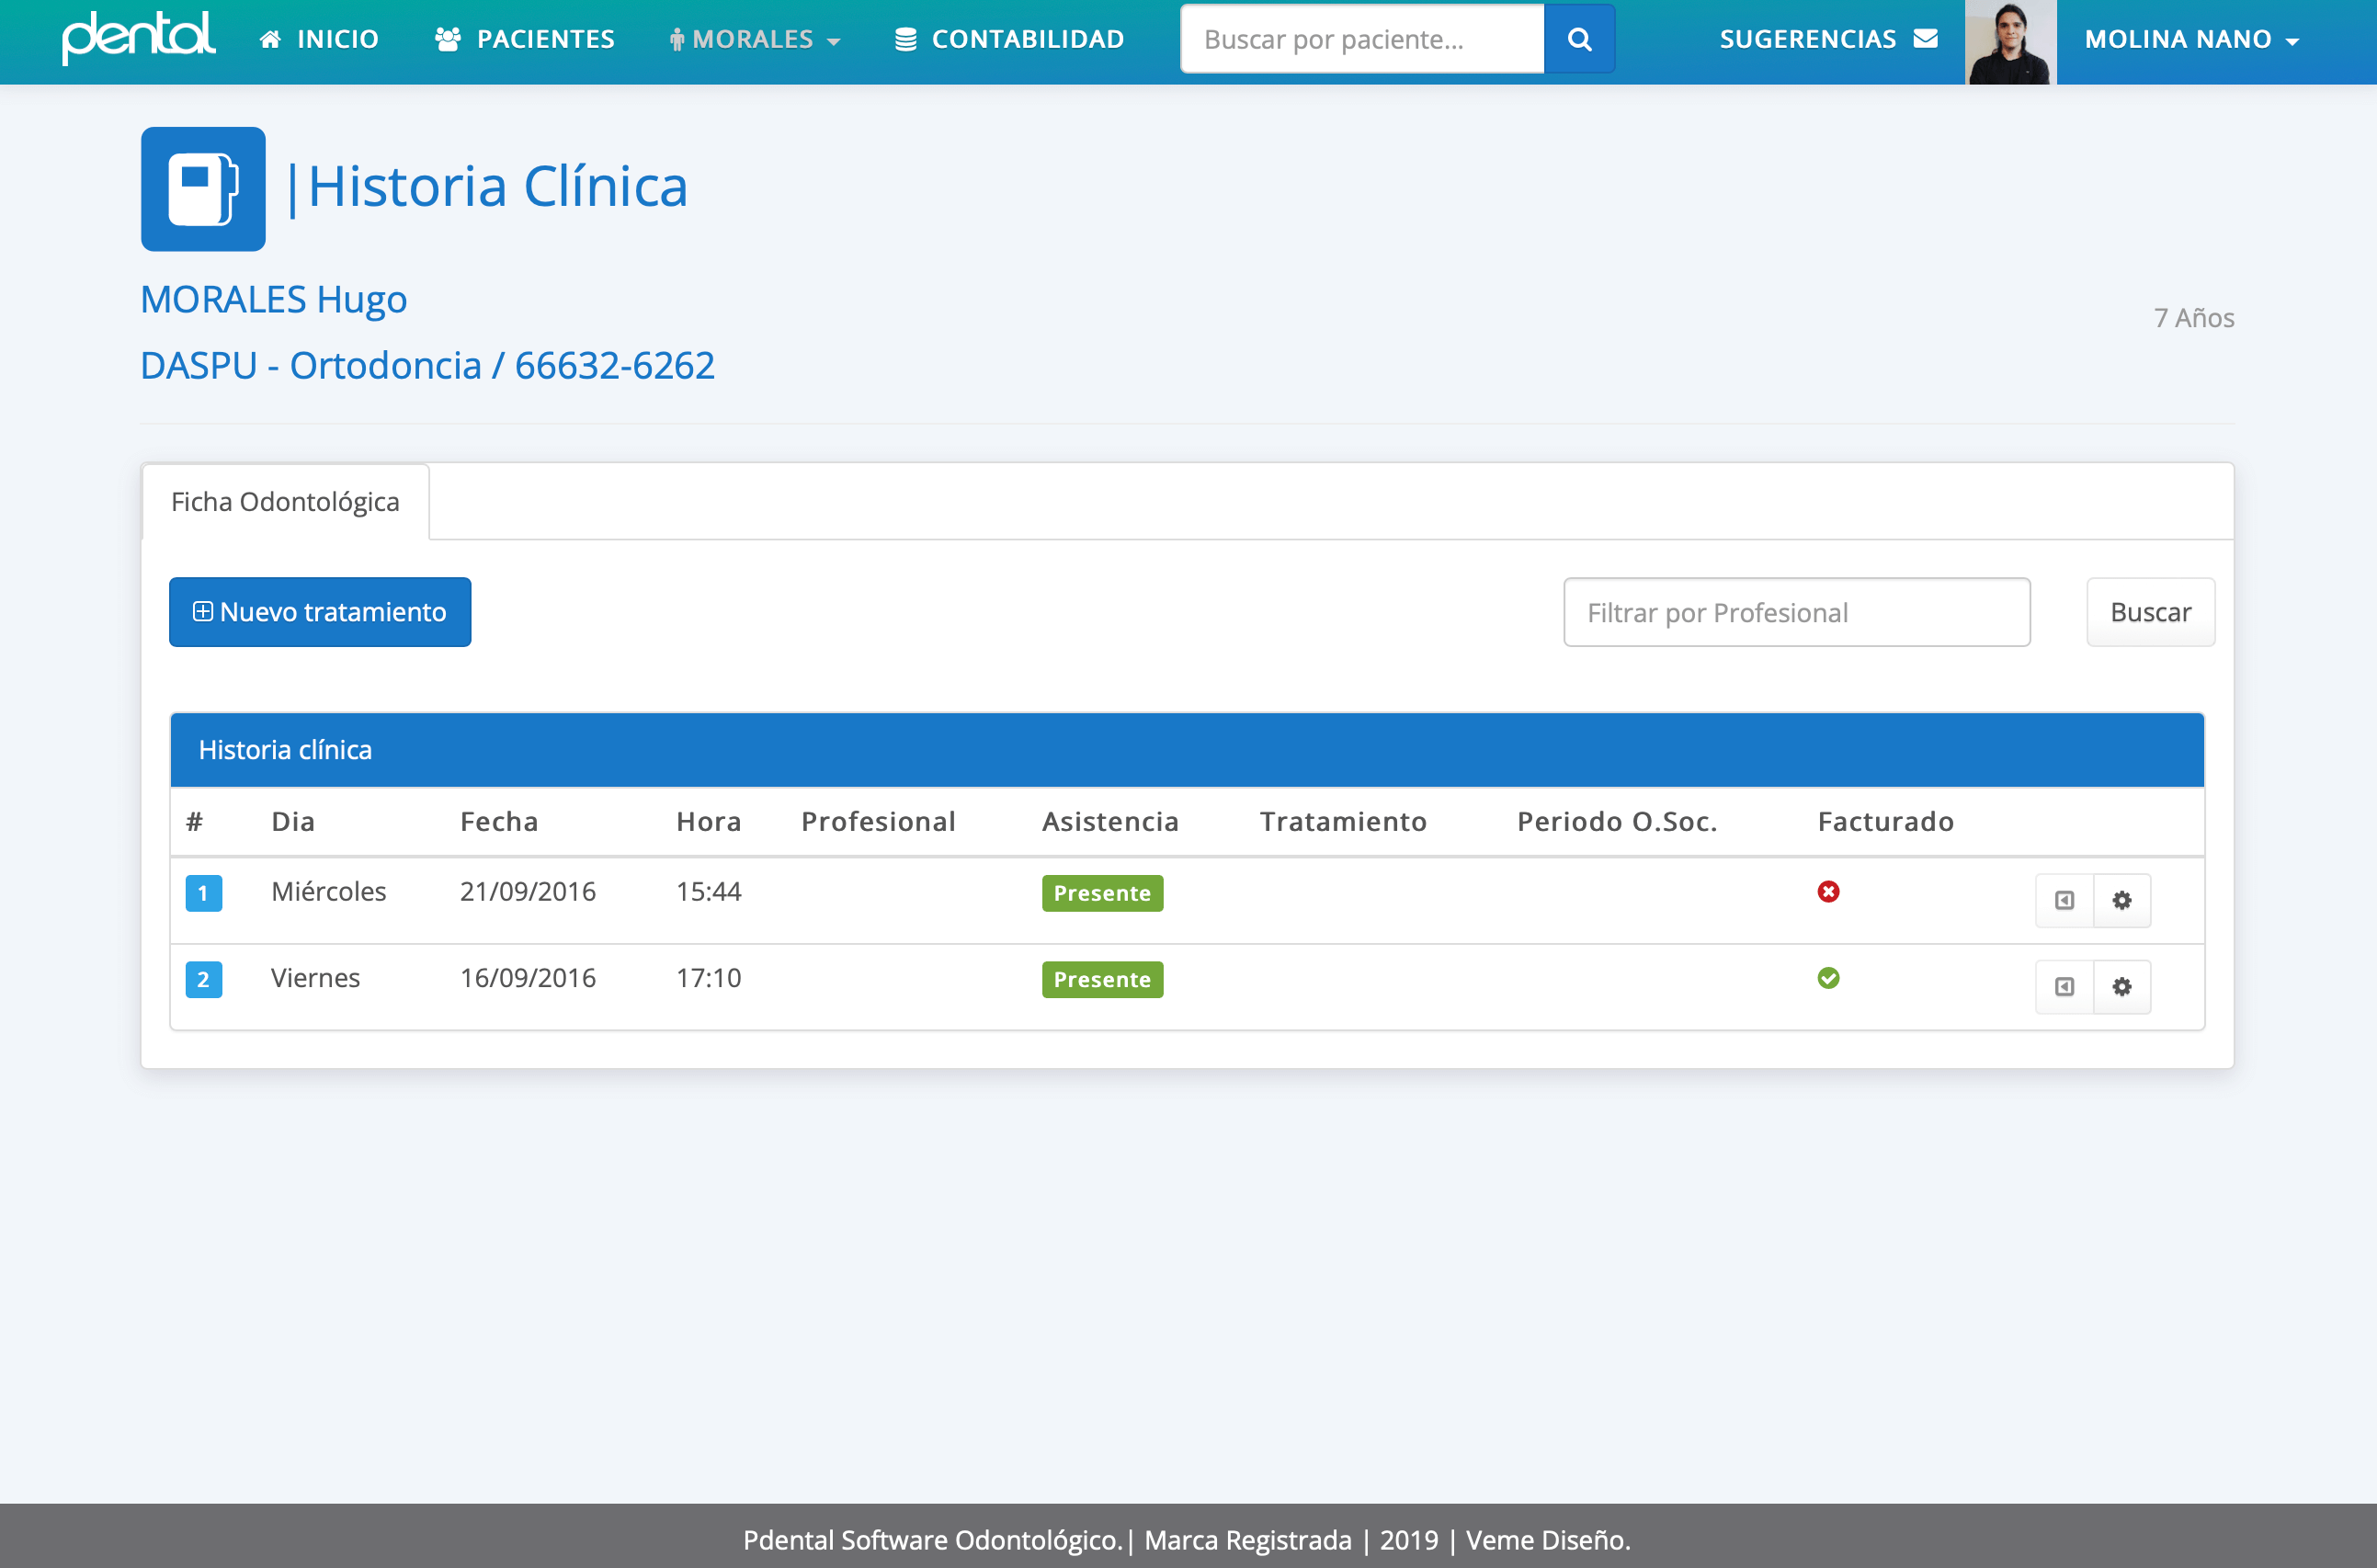Open CONTABILIDAD menu item

1009,39
